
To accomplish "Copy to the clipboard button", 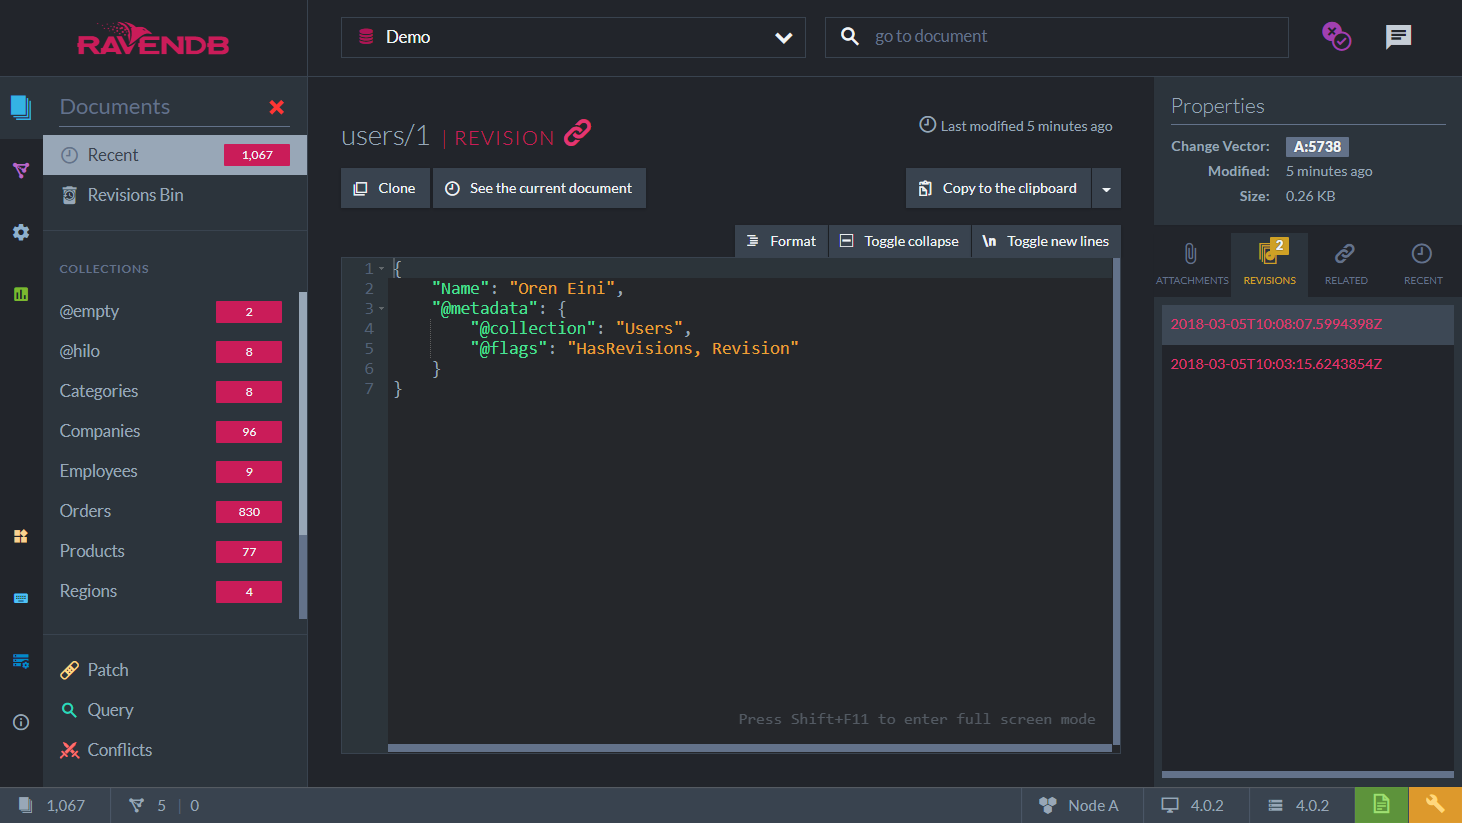I will click(998, 188).
